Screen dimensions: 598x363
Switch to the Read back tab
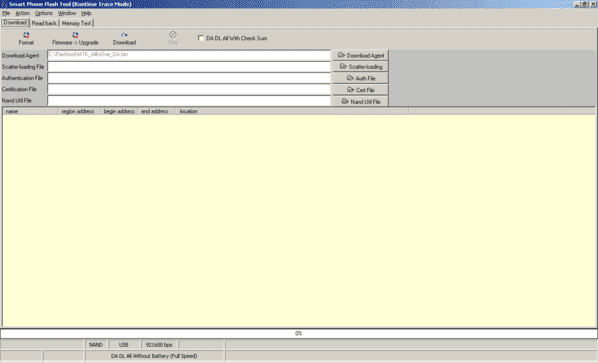pos(44,23)
